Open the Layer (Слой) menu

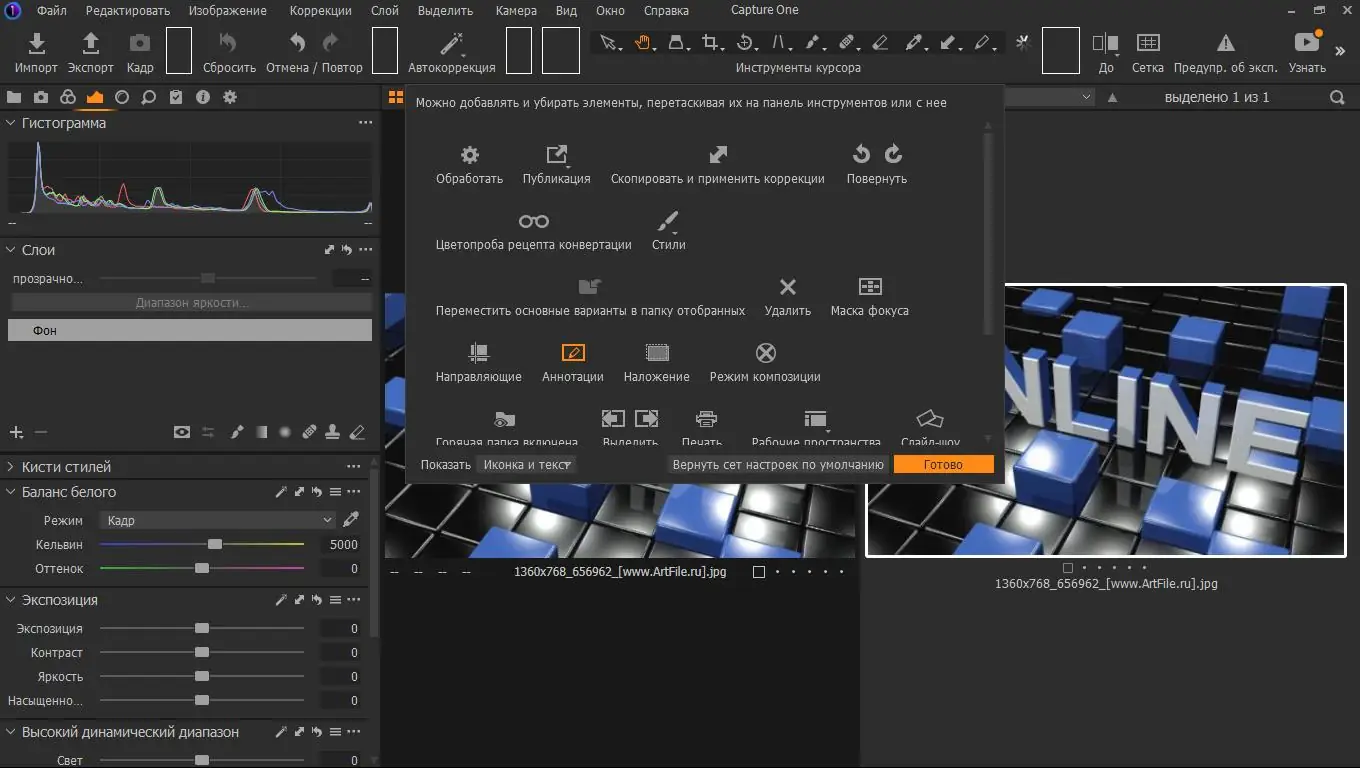click(384, 11)
